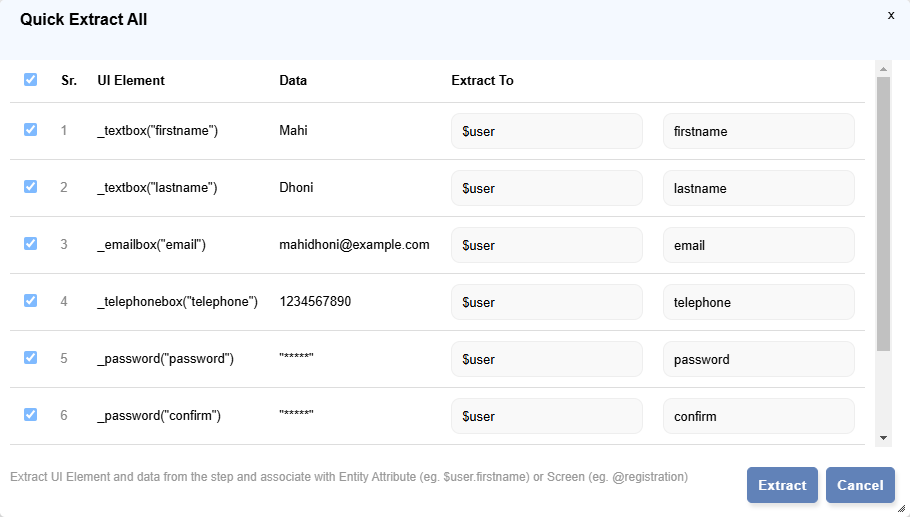Uncheck the lastname row checkbox
This screenshot has width=910, height=517.
[x=30, y=187]
